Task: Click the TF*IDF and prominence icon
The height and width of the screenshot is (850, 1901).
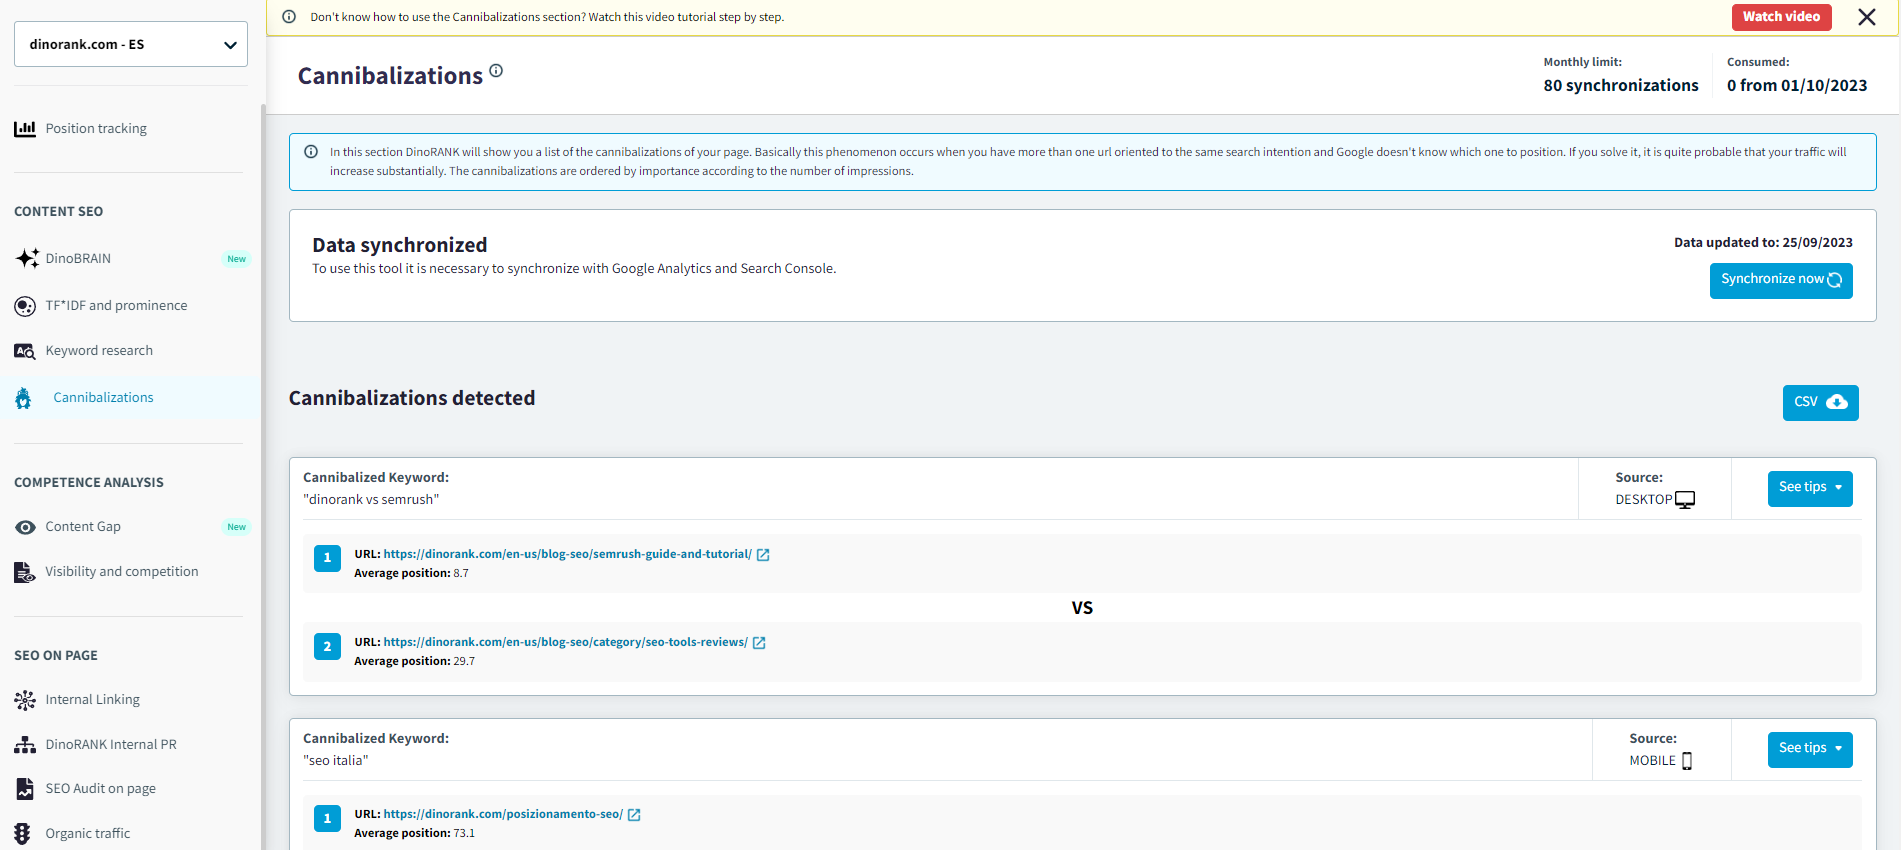Action: tap(25, 306)
